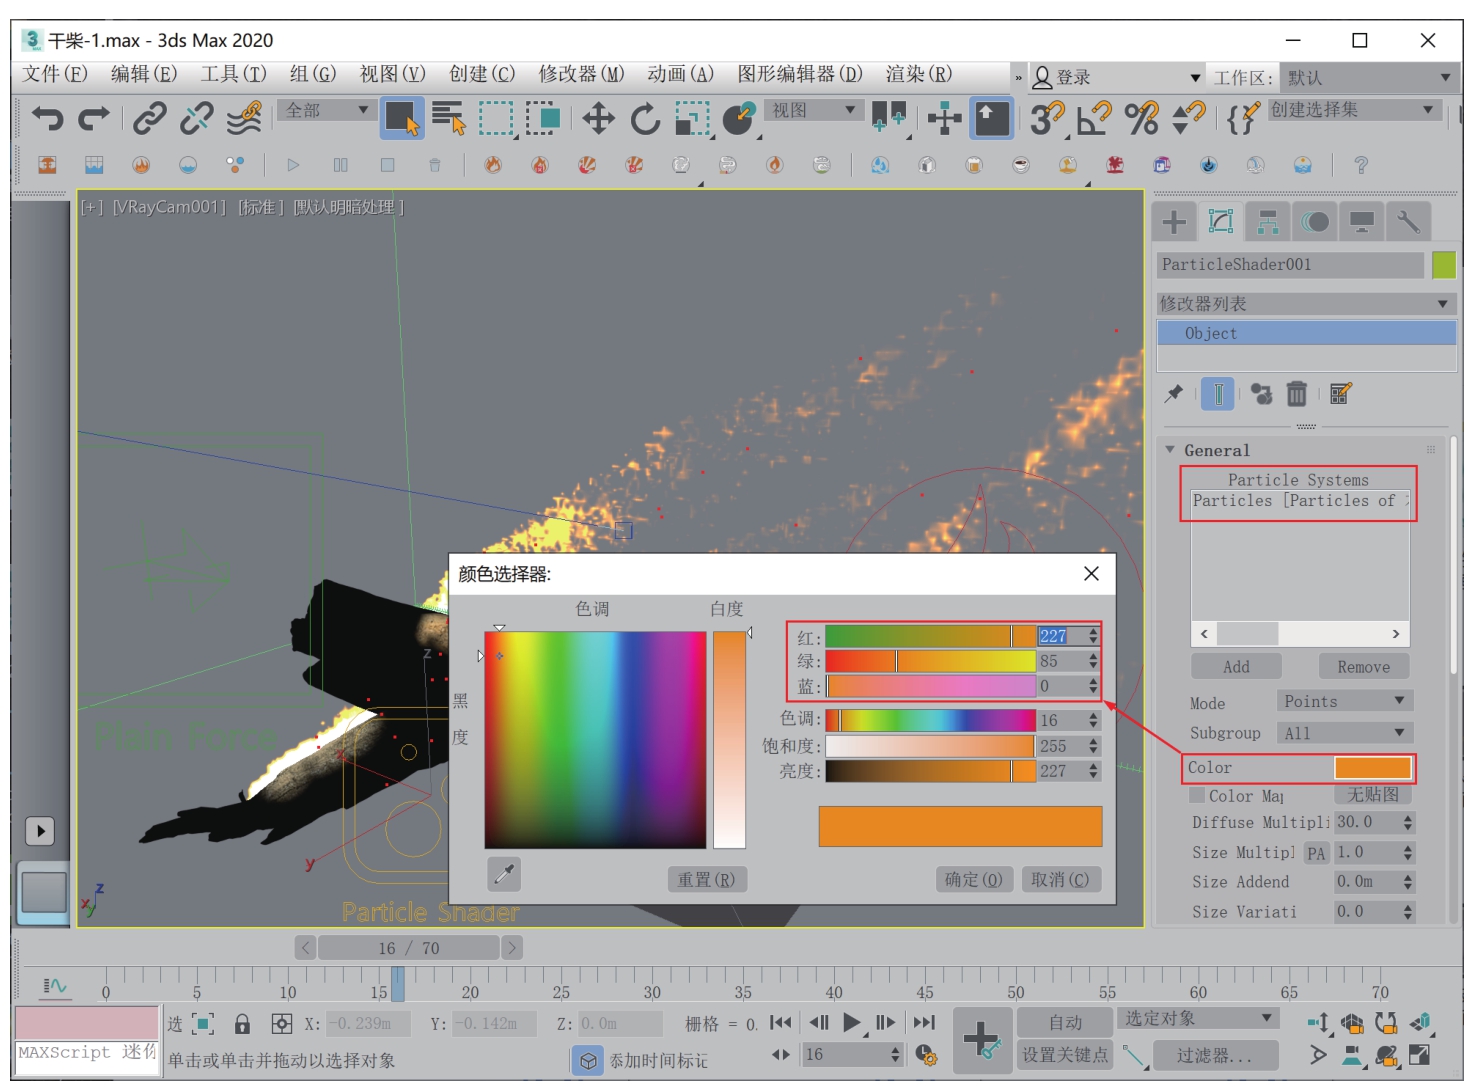The image size is (1470, 1087).
Task: Select the Move transform tool
Action: pyautogui.click(x=598, y=119)
